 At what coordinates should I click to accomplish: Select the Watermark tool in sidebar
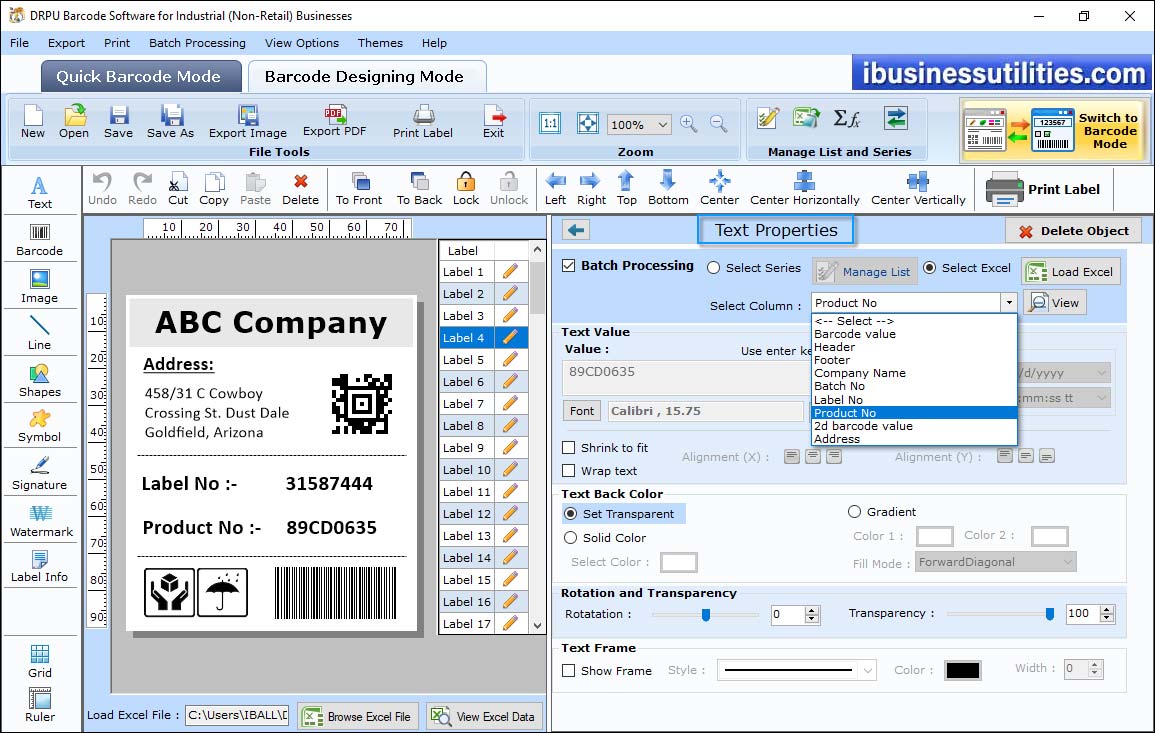41,521
